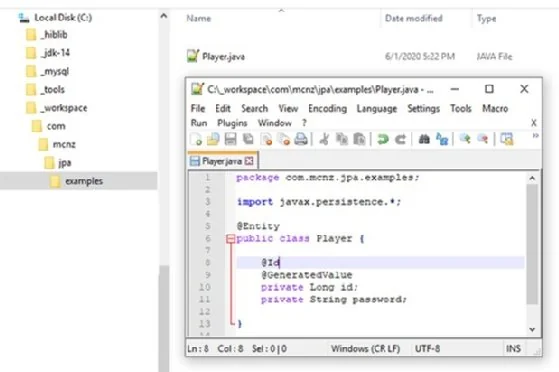Viewport: 559px width, 372px height.
Task: Sort Explorer files by Date modified column
Action: tap(414, 18)
